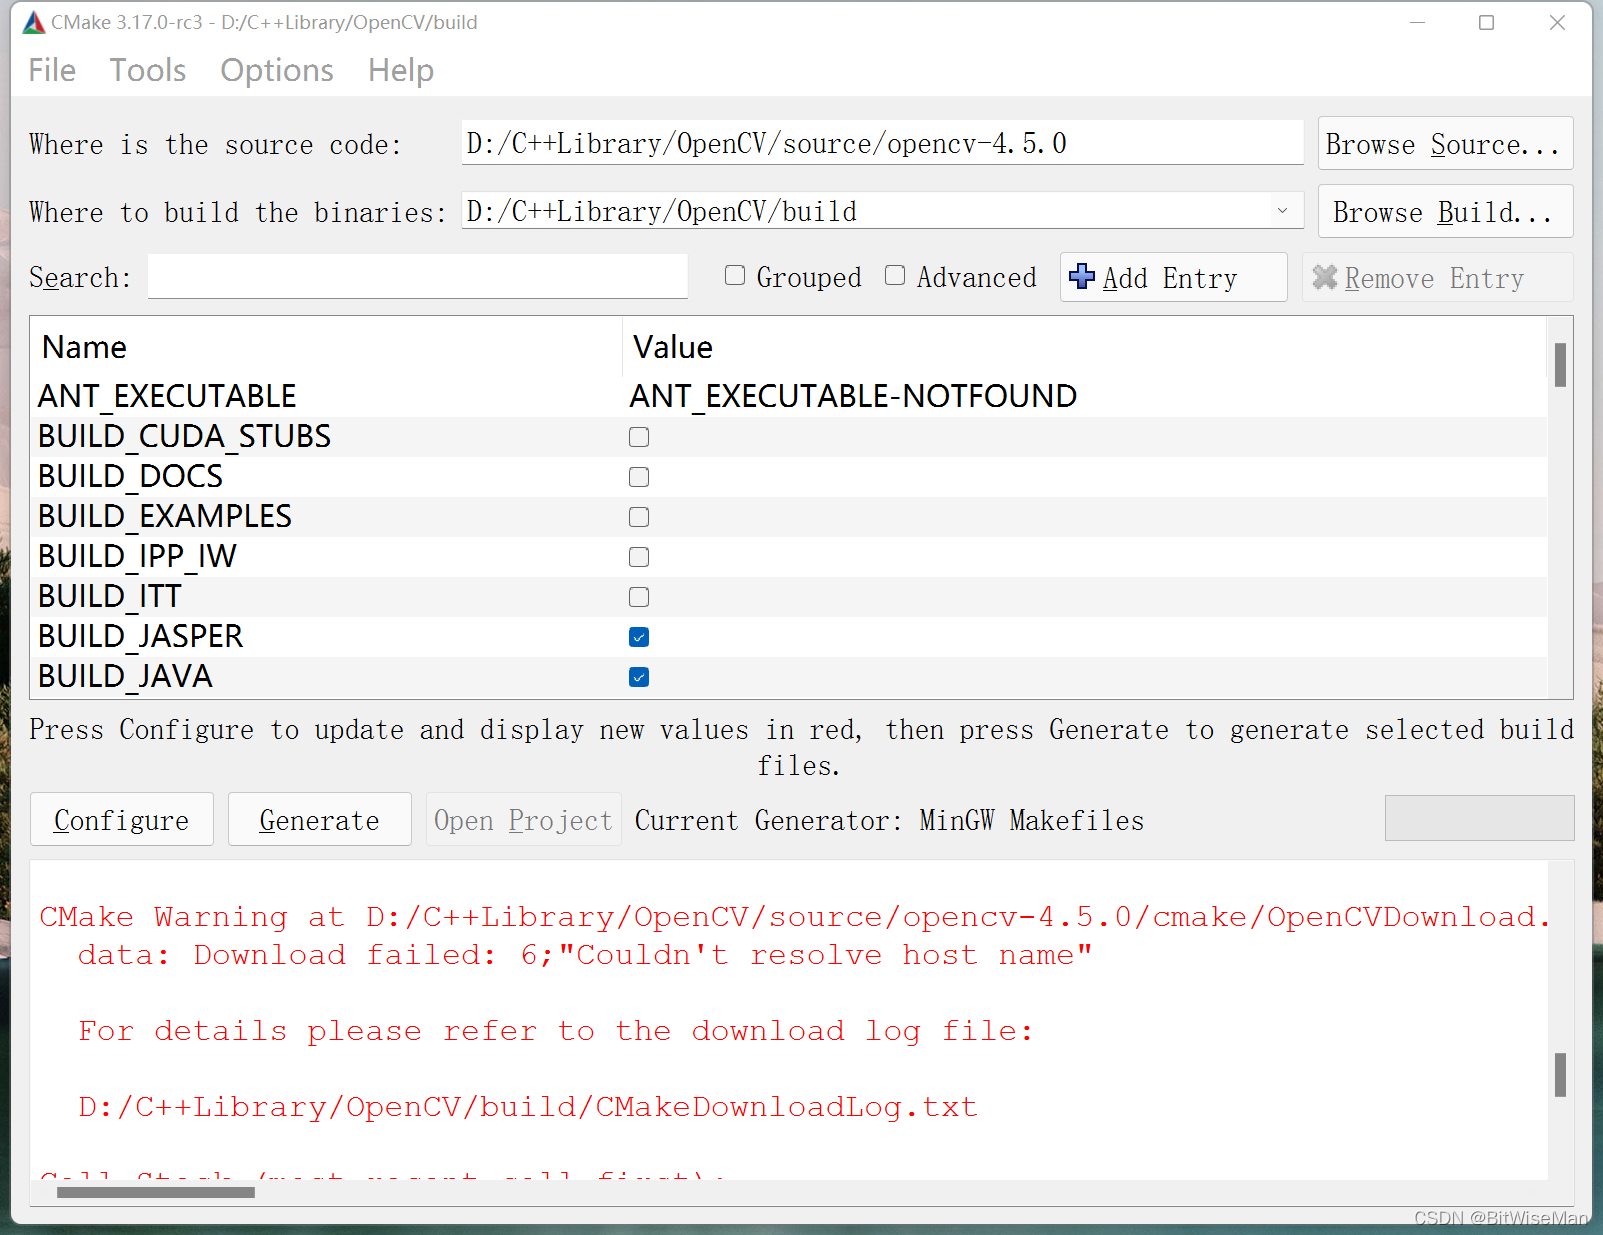Click Browse Build button
The width and height of the screenshot is (1603, 1235).
click(1445, 212)
